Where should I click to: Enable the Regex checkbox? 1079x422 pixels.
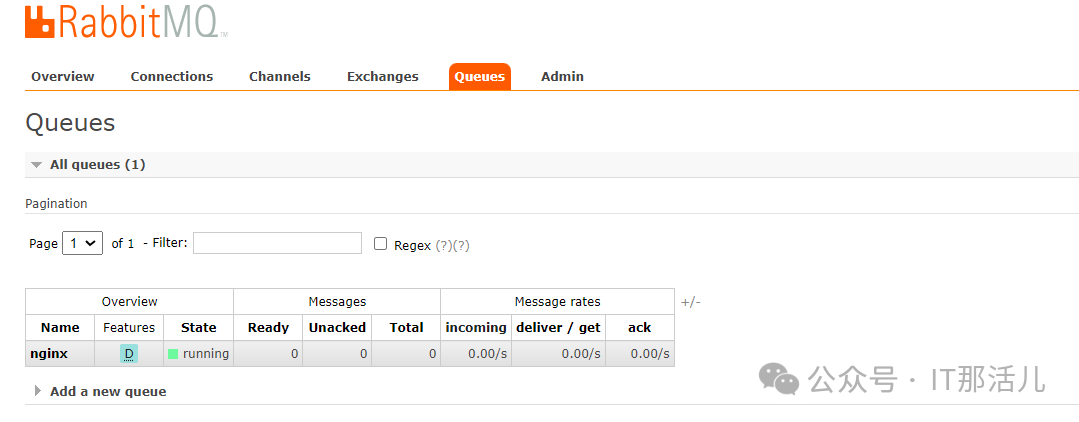(380, 244)
